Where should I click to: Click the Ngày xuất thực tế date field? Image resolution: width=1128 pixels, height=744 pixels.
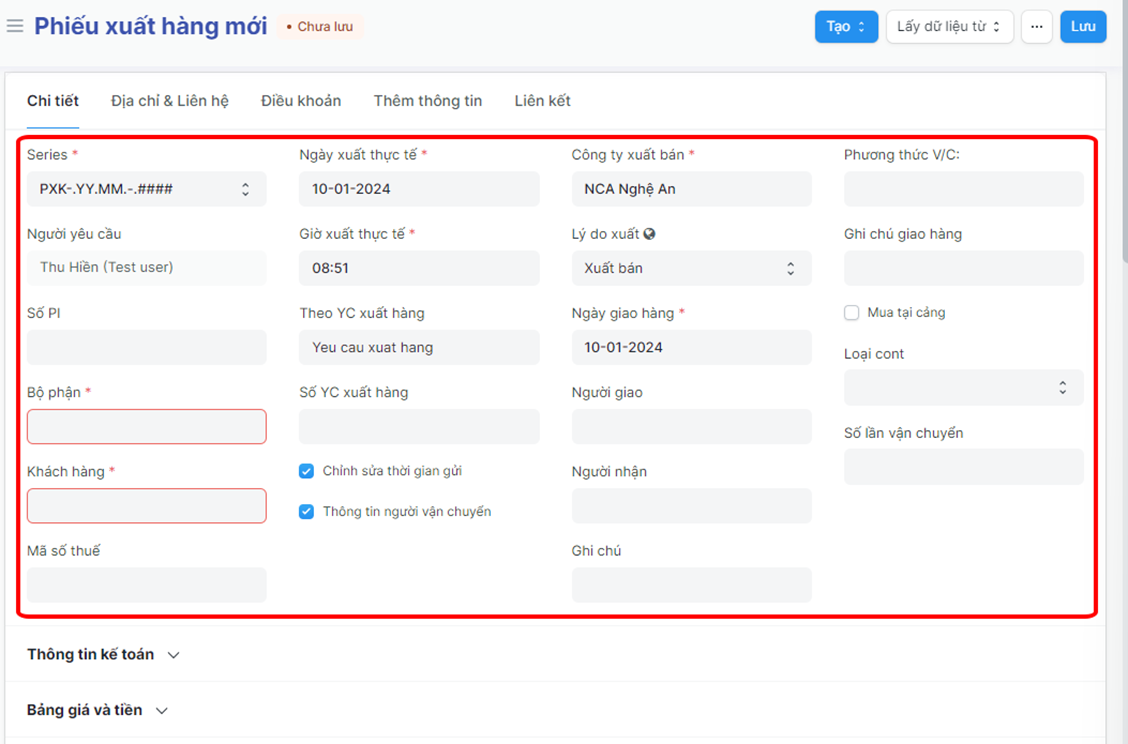[x=419, y=189]
